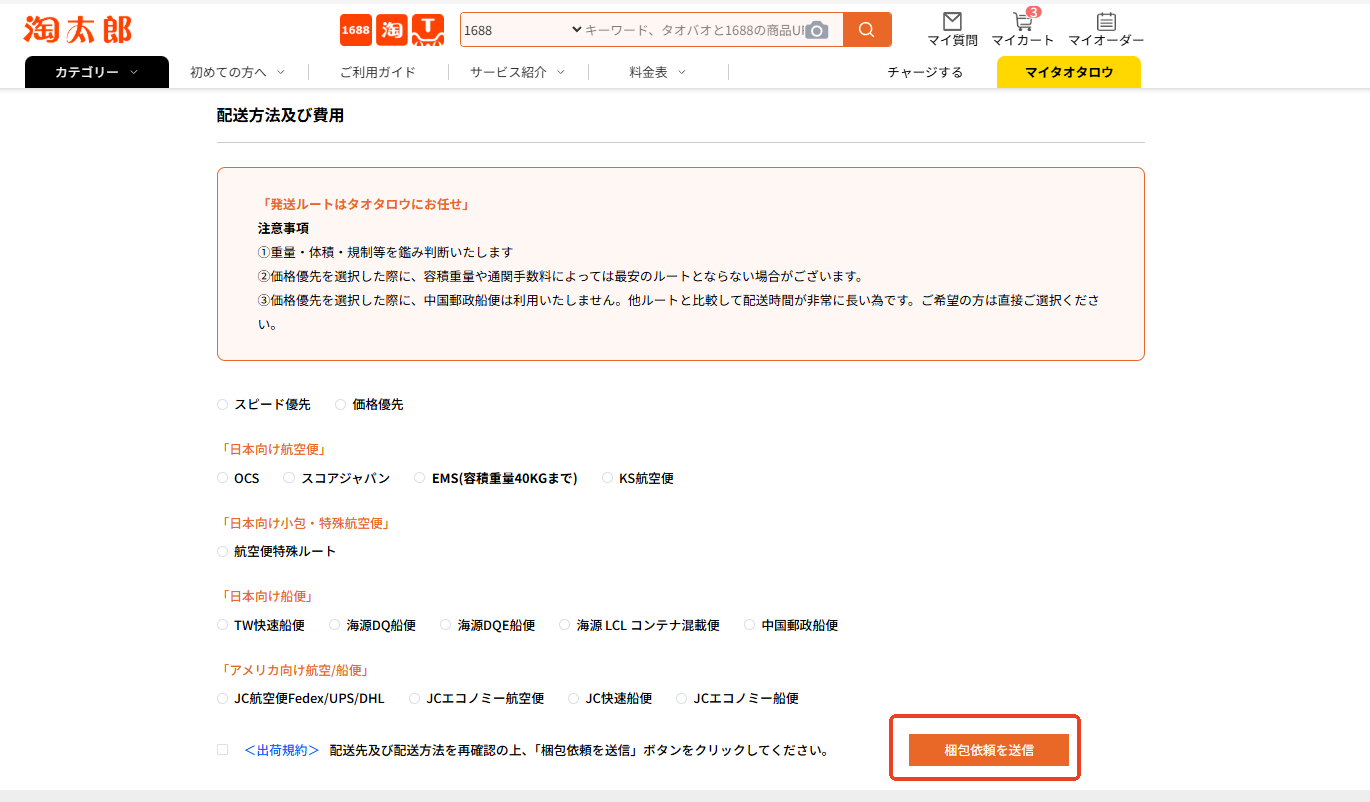Choose スコアジャパン shipping option
The width and height of the screenshot is (1370, 802).
click(289, 478)
